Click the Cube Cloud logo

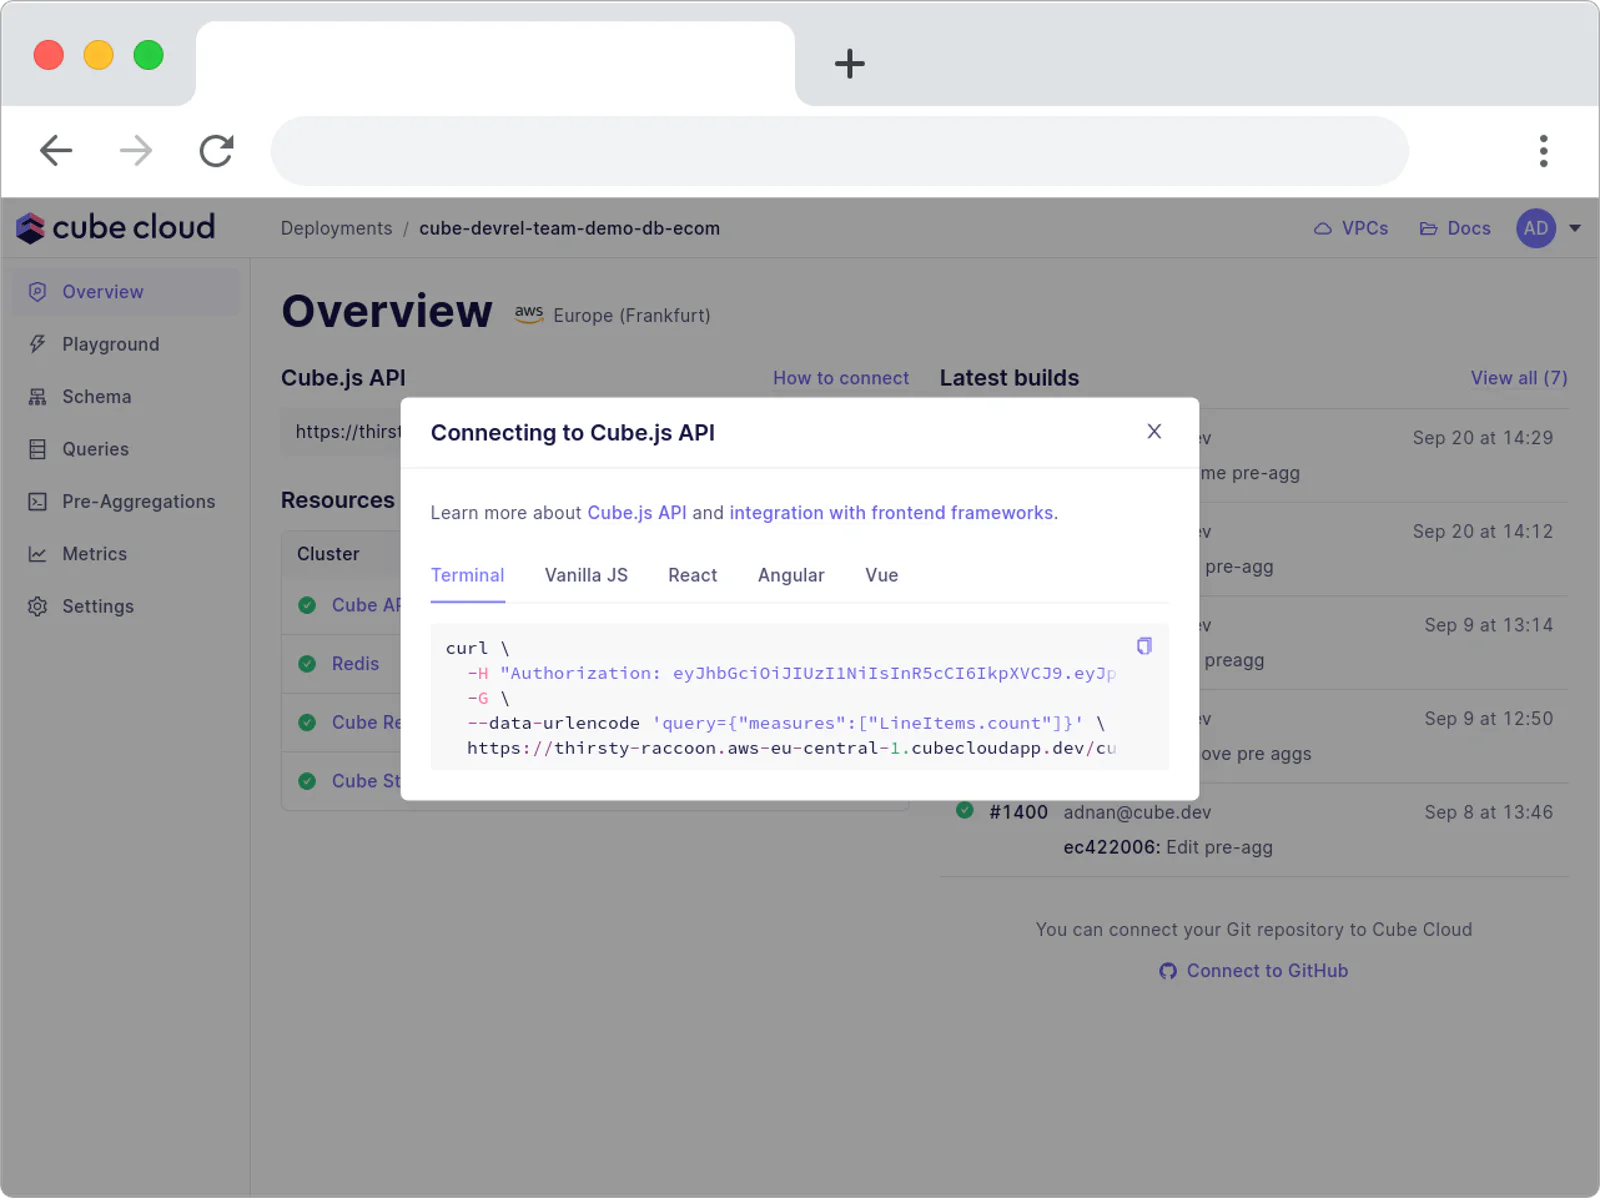(115, 228)
